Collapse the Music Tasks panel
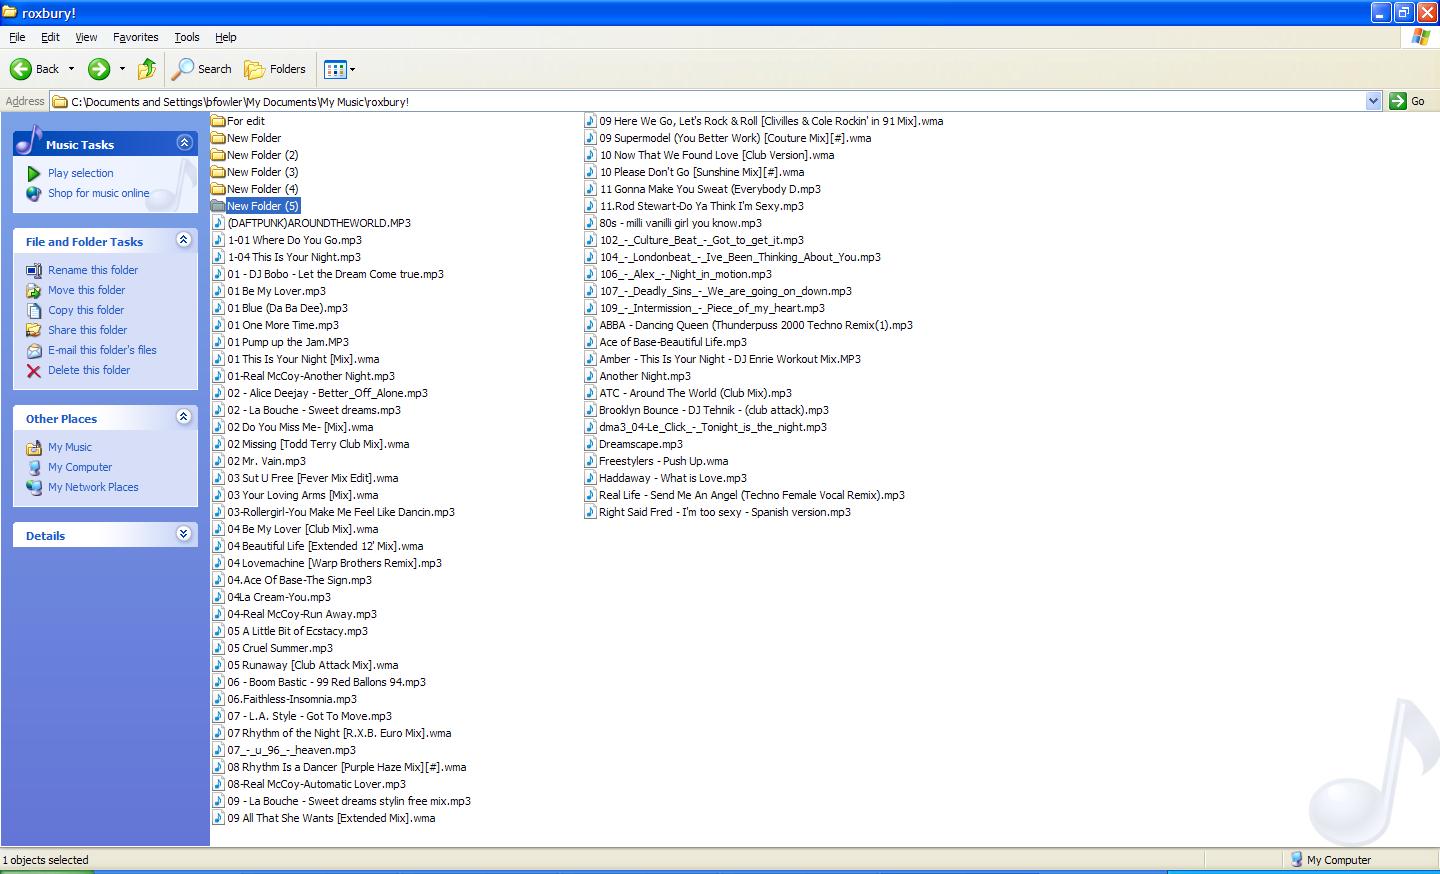 click(x=184, y=143)
